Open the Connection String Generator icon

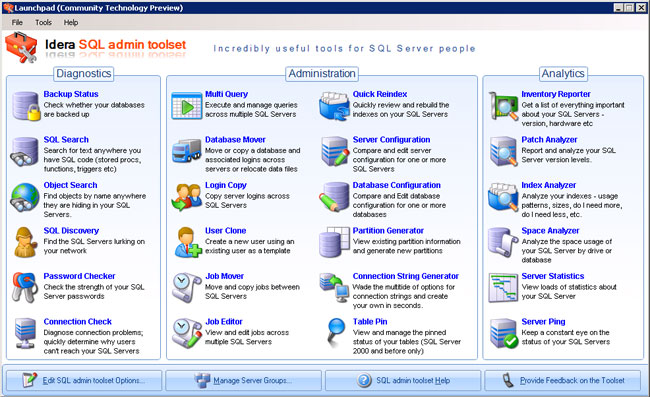coord(334,287)
